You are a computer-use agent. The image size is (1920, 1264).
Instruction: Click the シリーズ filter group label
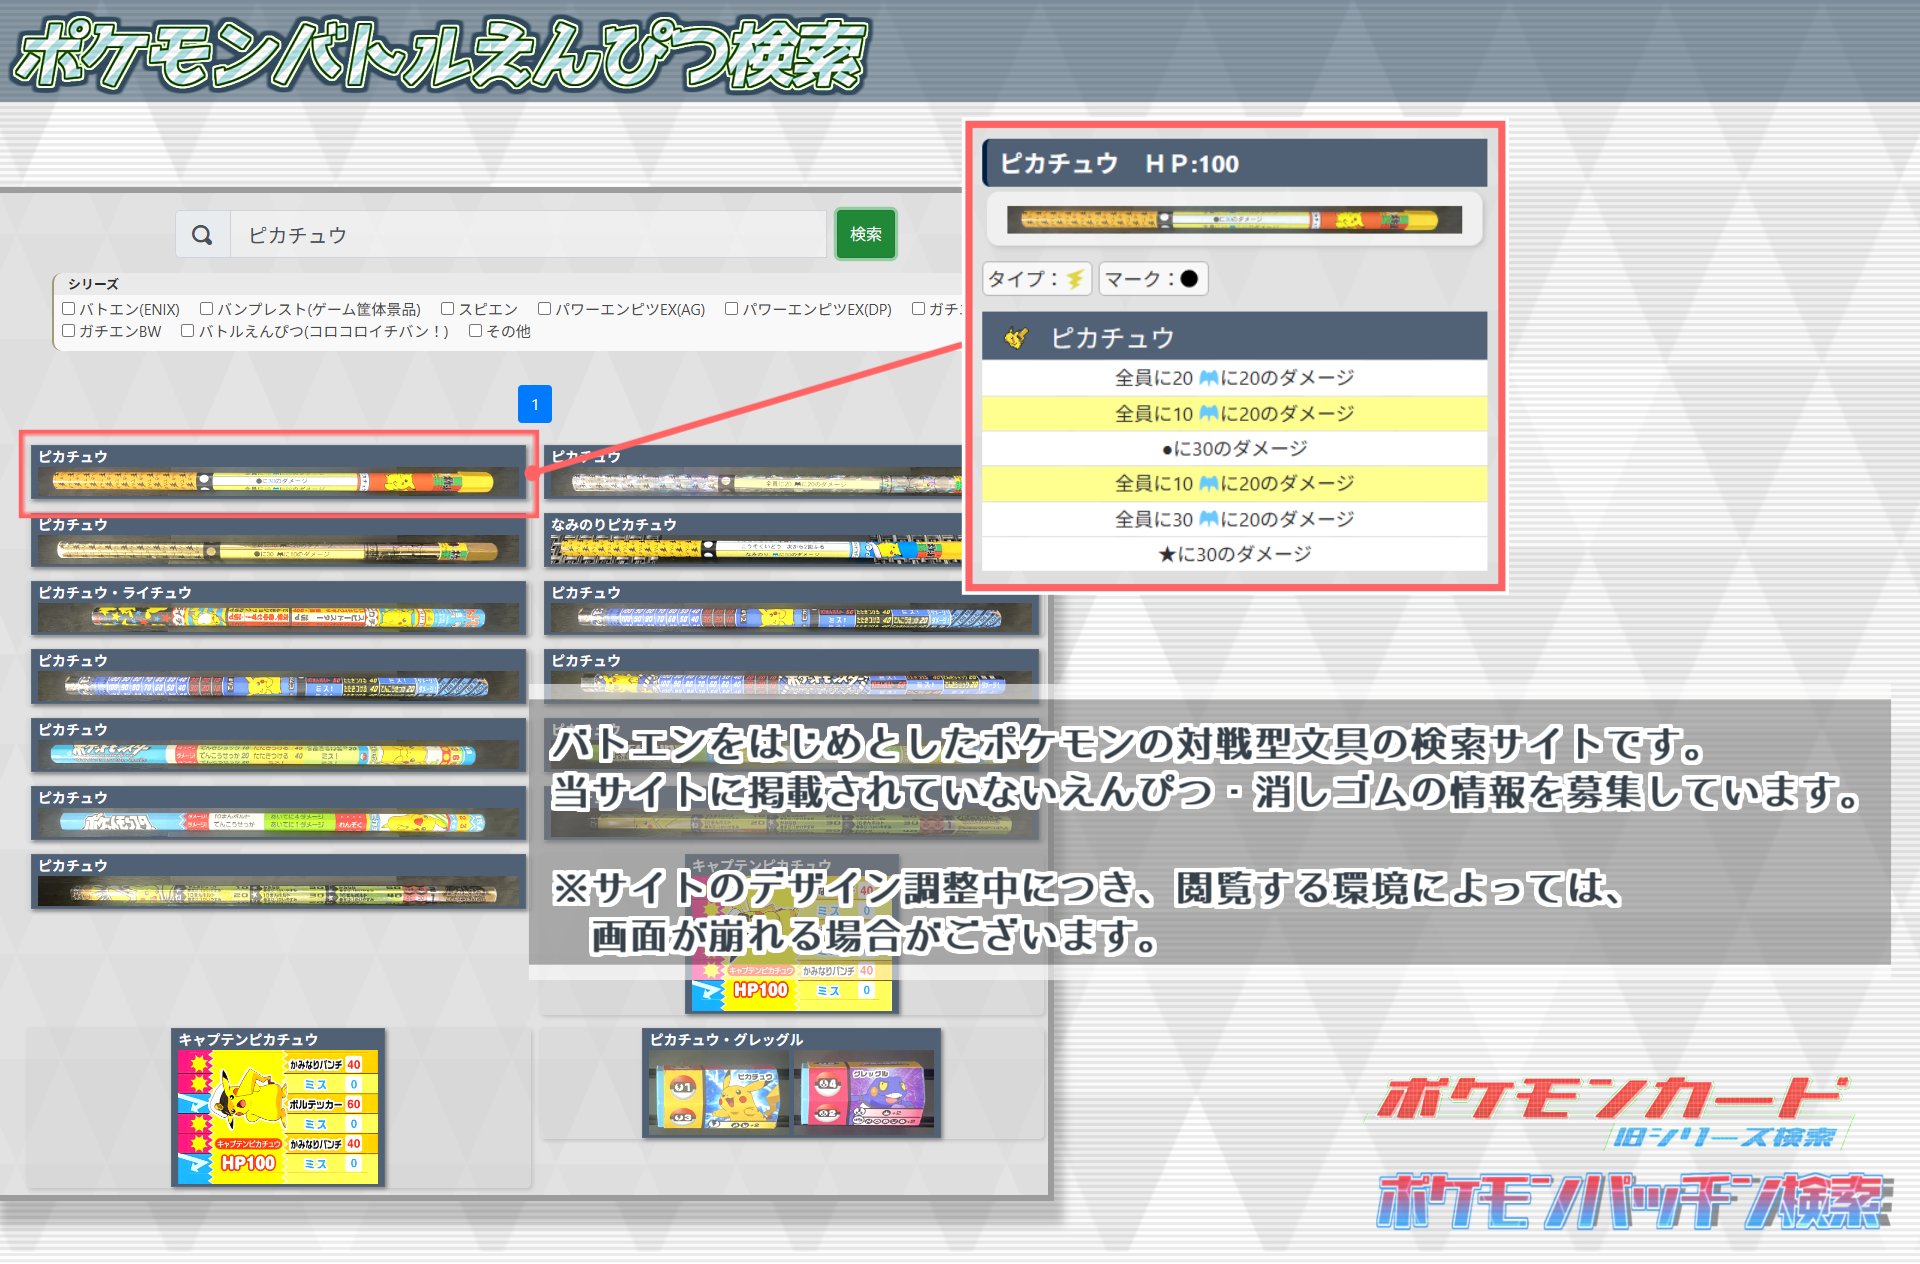(x=93, y=284)
